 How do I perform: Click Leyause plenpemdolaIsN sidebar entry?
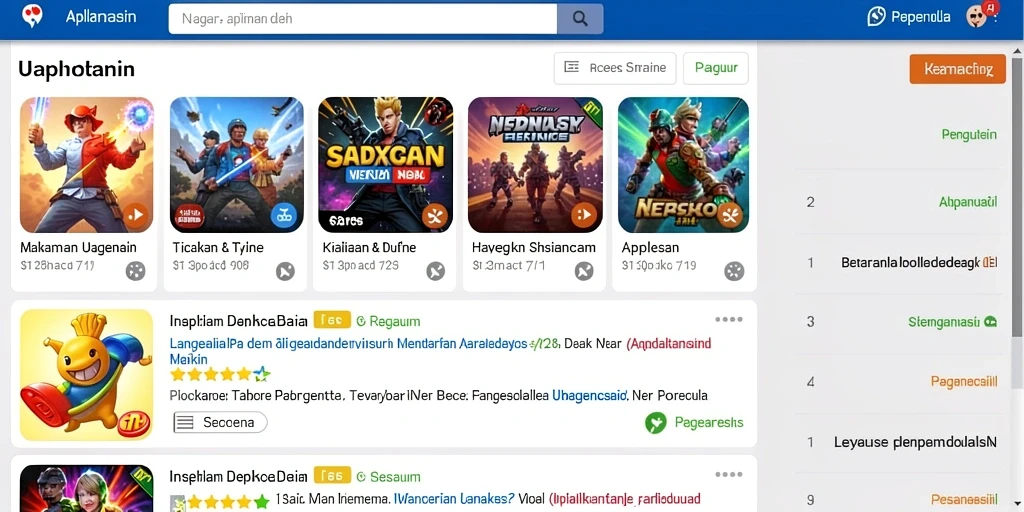click(x=916, y=442)
